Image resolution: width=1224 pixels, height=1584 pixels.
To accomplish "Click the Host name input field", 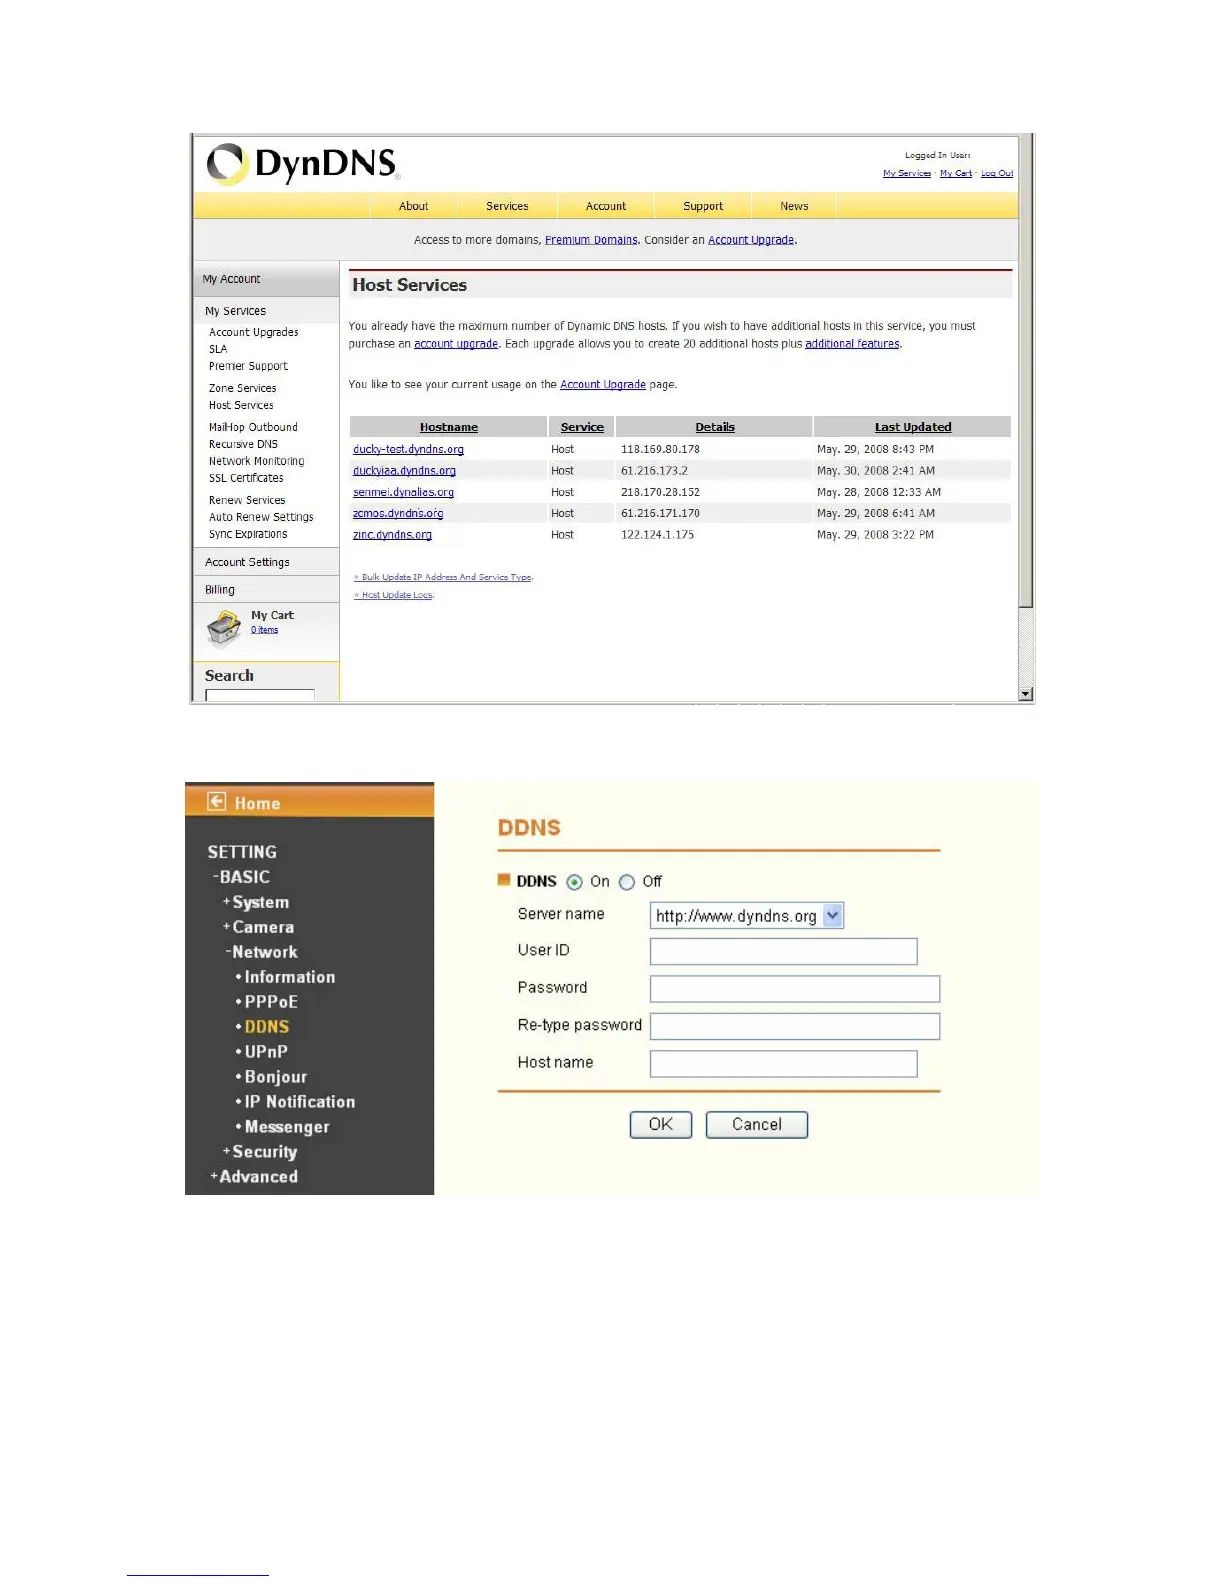I will (x=784, y=1064).
